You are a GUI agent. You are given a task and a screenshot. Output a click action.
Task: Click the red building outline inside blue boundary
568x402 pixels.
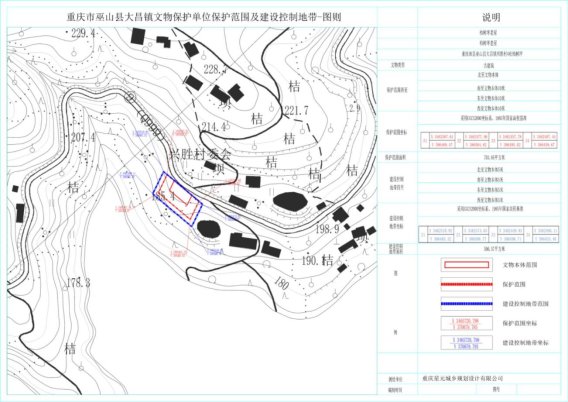click(x=178, y=198)
